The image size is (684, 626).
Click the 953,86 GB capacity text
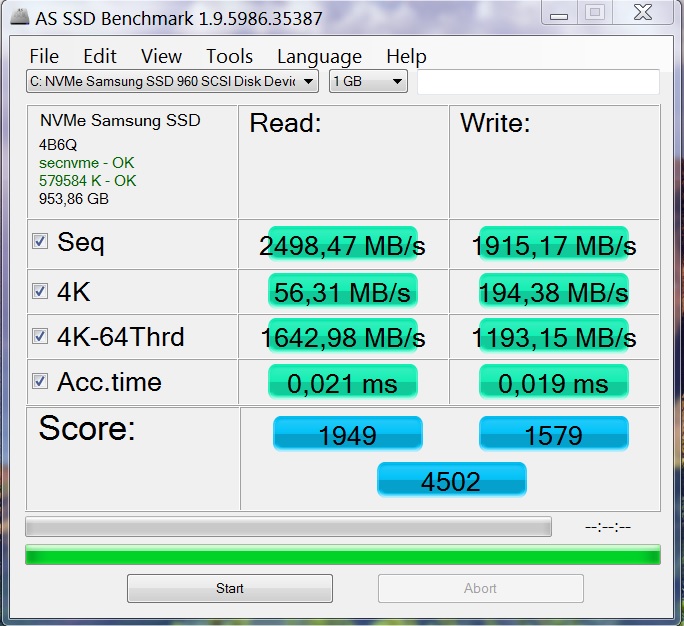tap(73, 199)
